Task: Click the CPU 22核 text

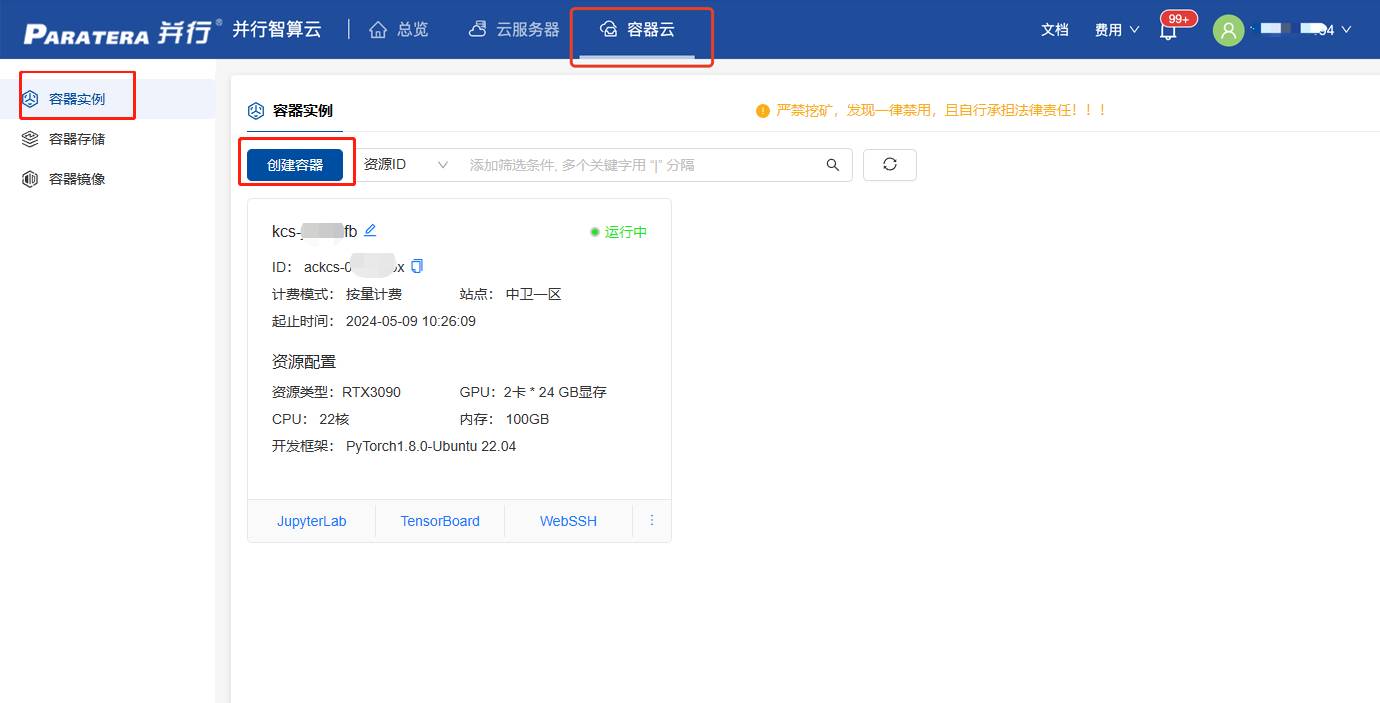Action: pyautogui.click(x=311, y=419)
